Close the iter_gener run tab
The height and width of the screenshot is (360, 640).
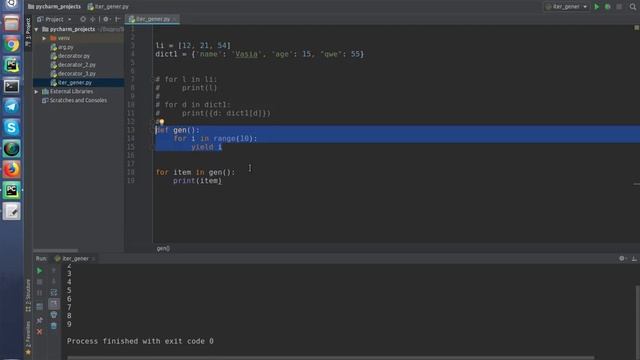93,259
